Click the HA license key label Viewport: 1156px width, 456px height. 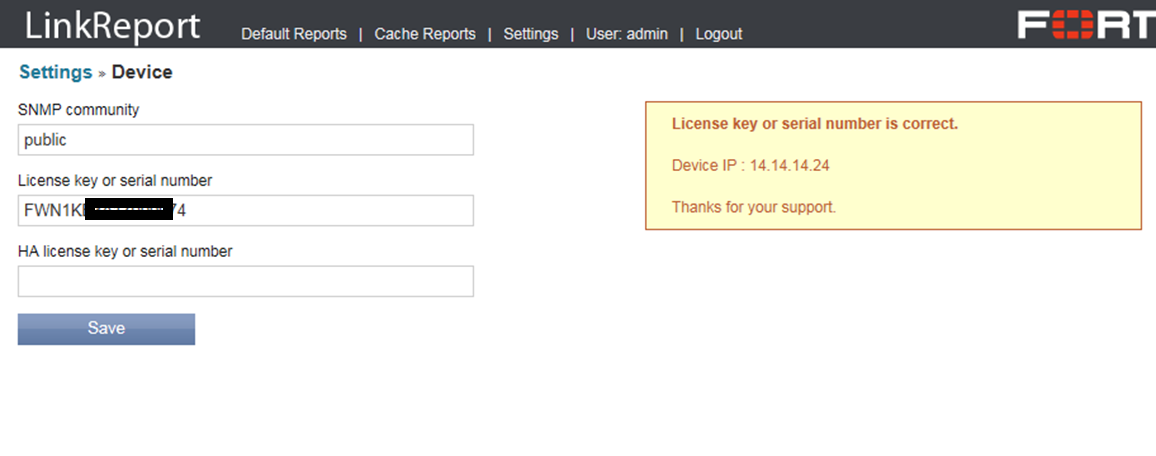[x=125, y=252]
